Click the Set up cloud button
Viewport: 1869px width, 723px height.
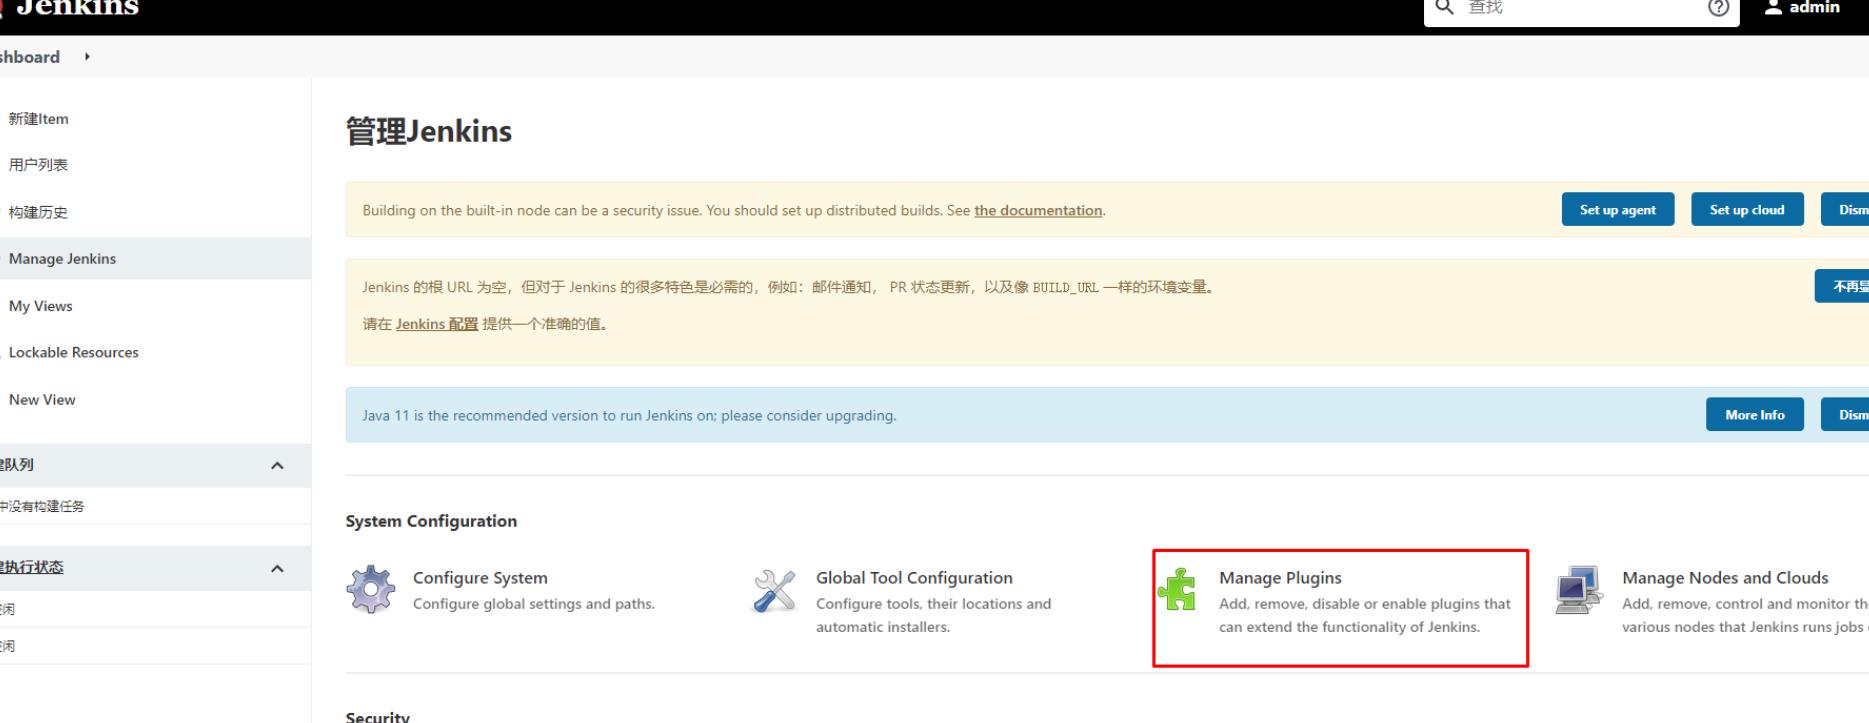1747,210
